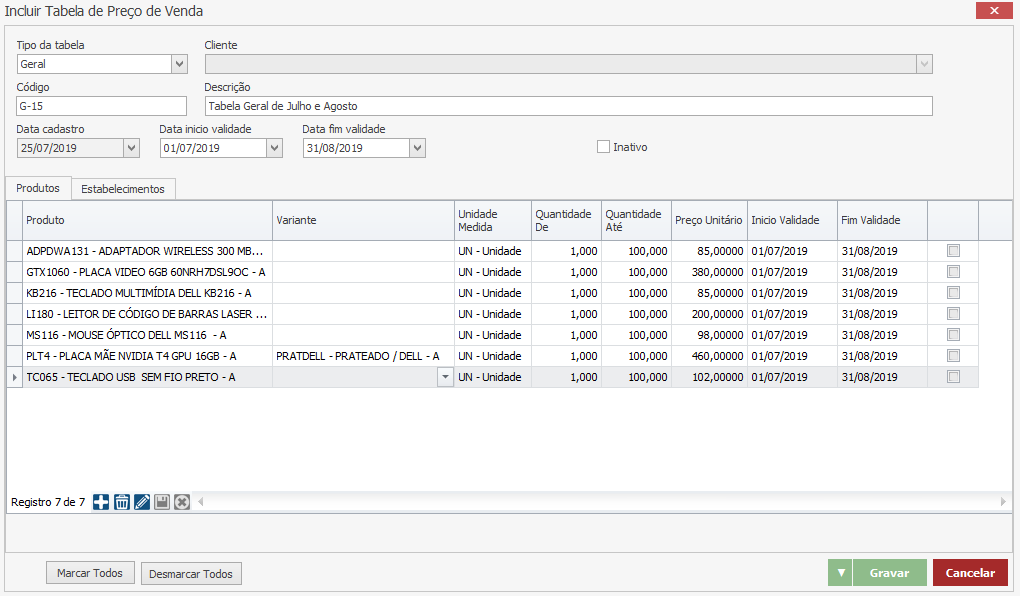Close the Incluir Tabela de Preço window

[x=994, y=10]
